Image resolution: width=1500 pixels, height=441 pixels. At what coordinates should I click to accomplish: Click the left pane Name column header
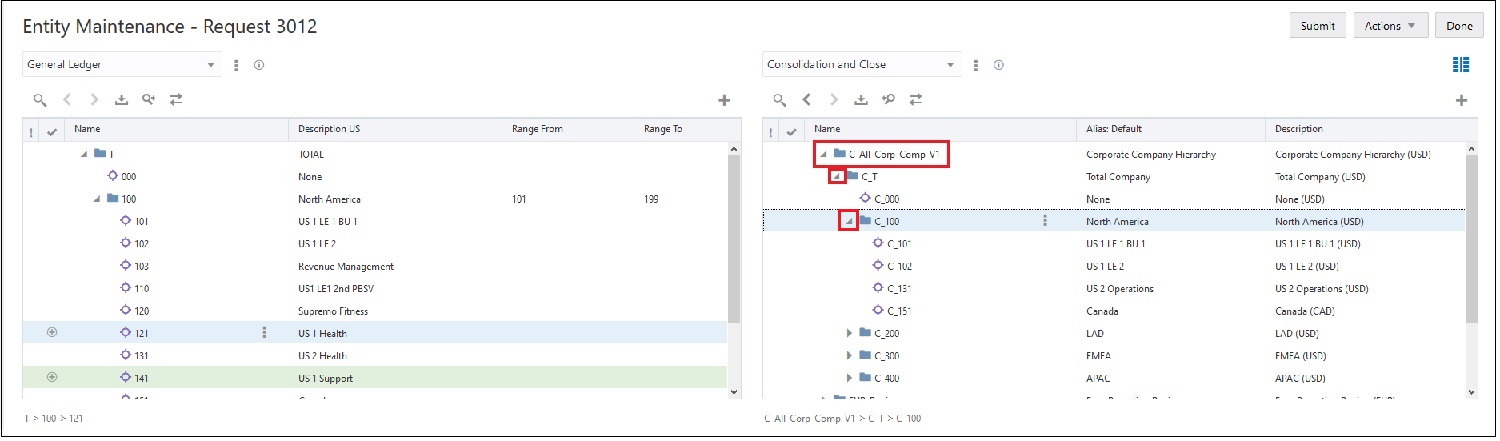click(x=178, y=129)
